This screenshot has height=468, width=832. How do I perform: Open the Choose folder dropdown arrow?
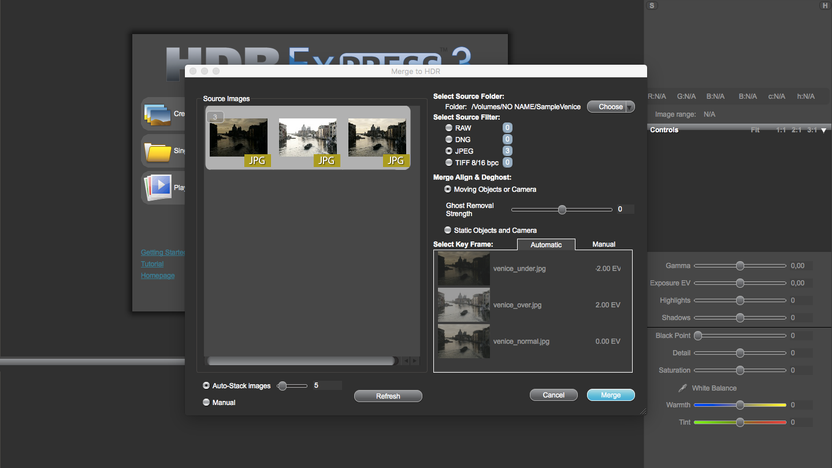pyautogui.click(x=629, y=107)
